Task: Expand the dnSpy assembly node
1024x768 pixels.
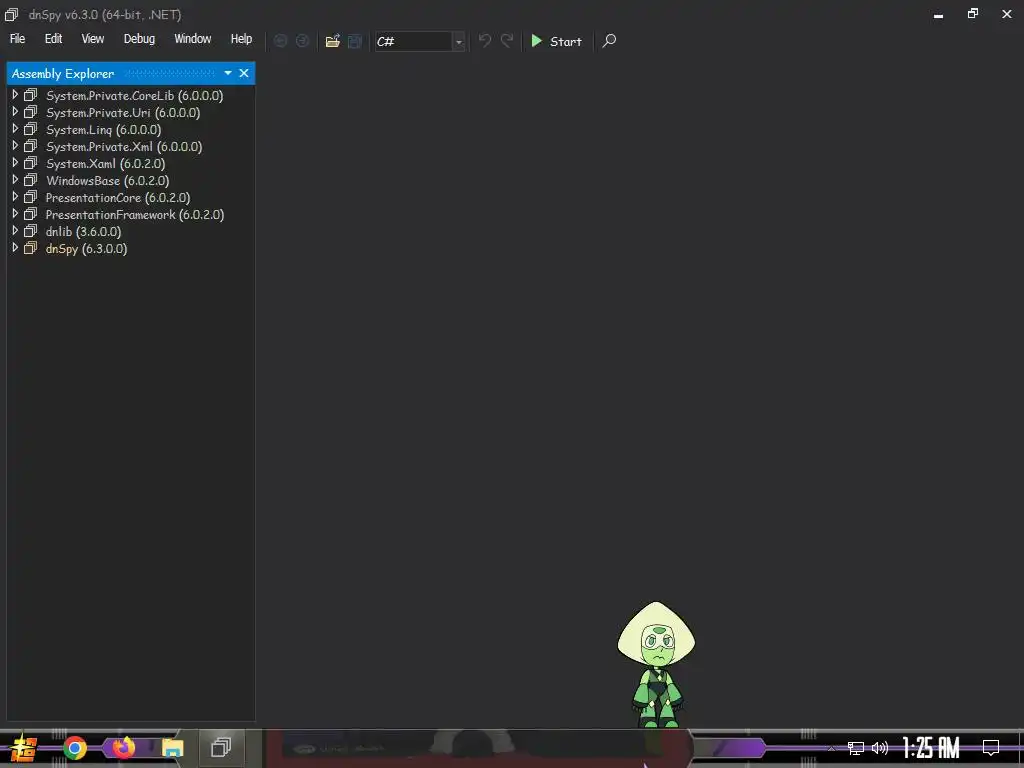Action: tap(15, 248)
